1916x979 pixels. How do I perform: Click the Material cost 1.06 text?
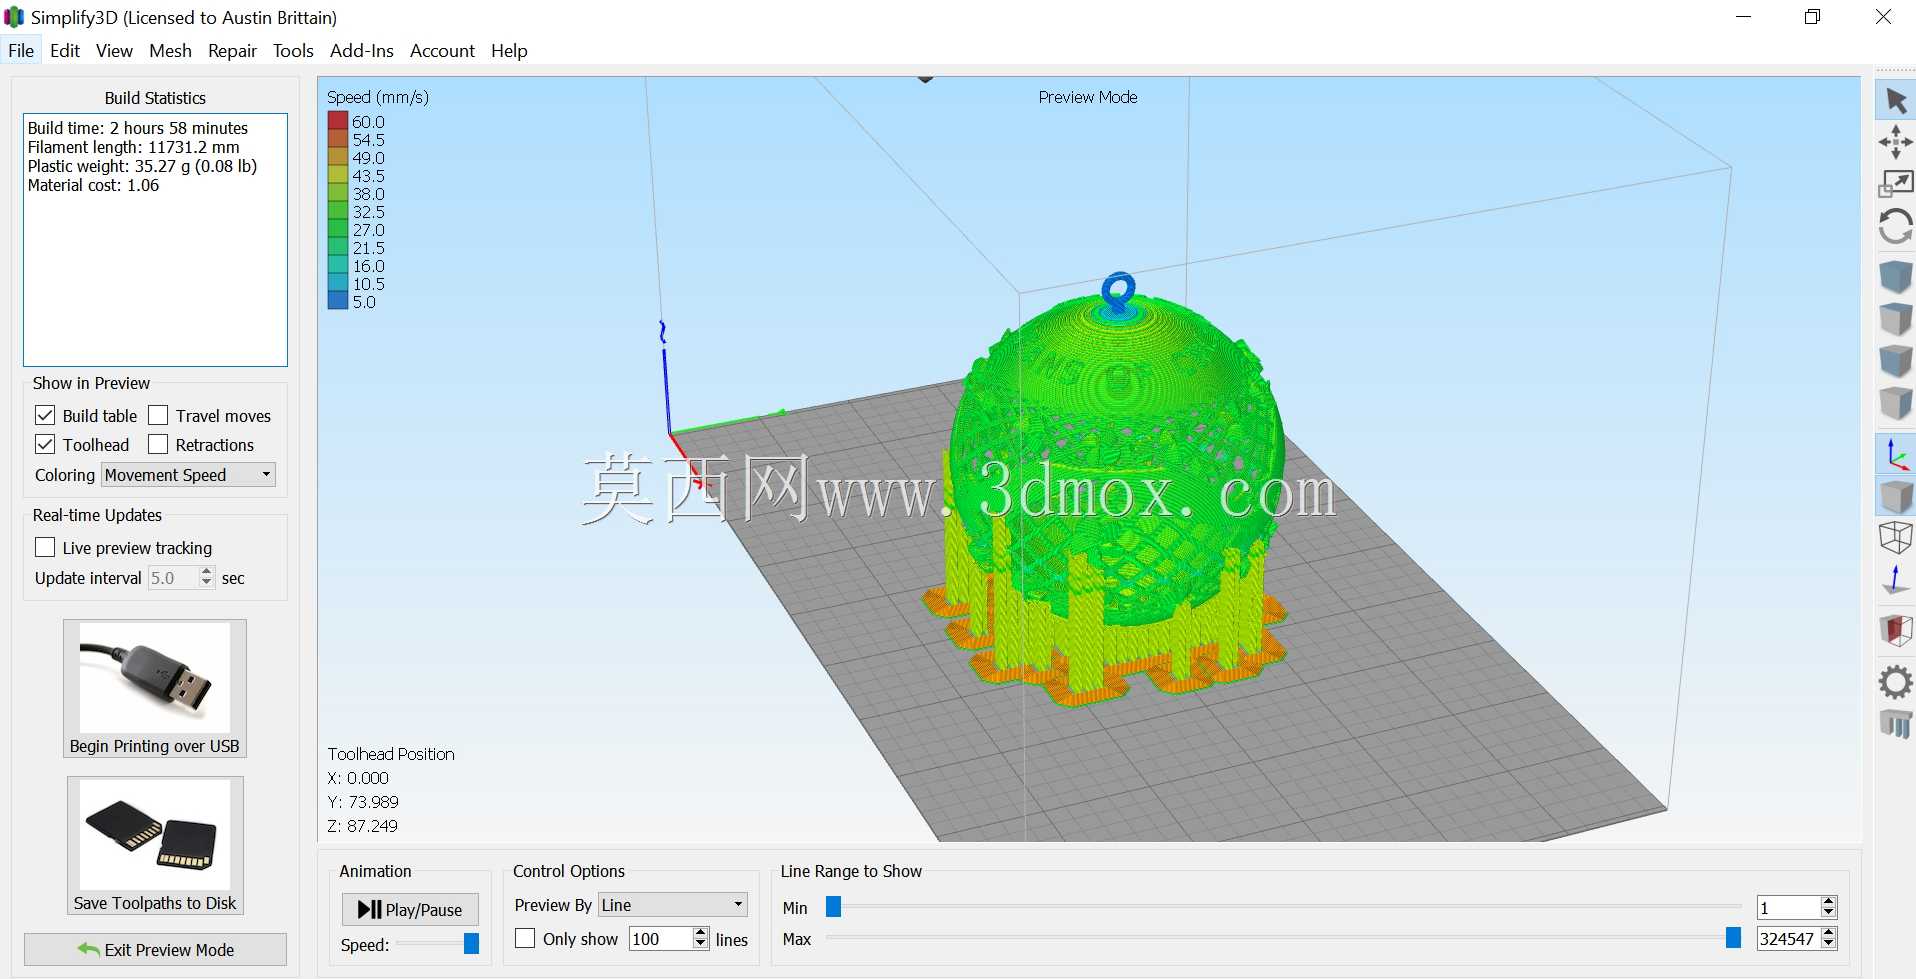(93, 185)
